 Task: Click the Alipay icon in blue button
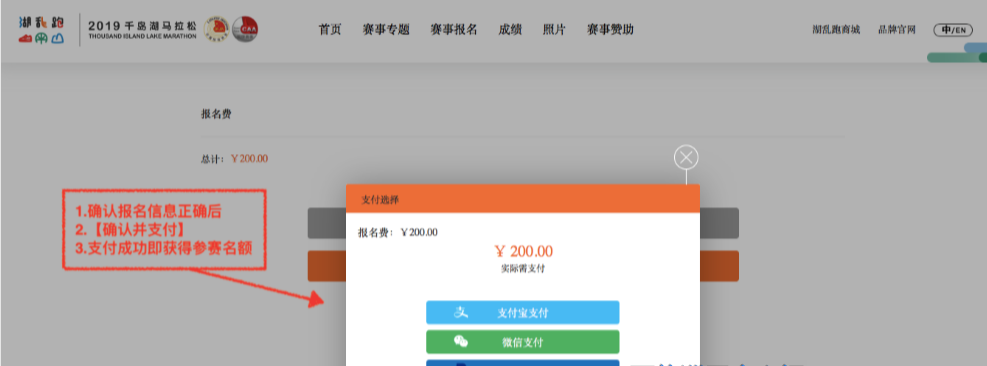(x=461, y=312)
